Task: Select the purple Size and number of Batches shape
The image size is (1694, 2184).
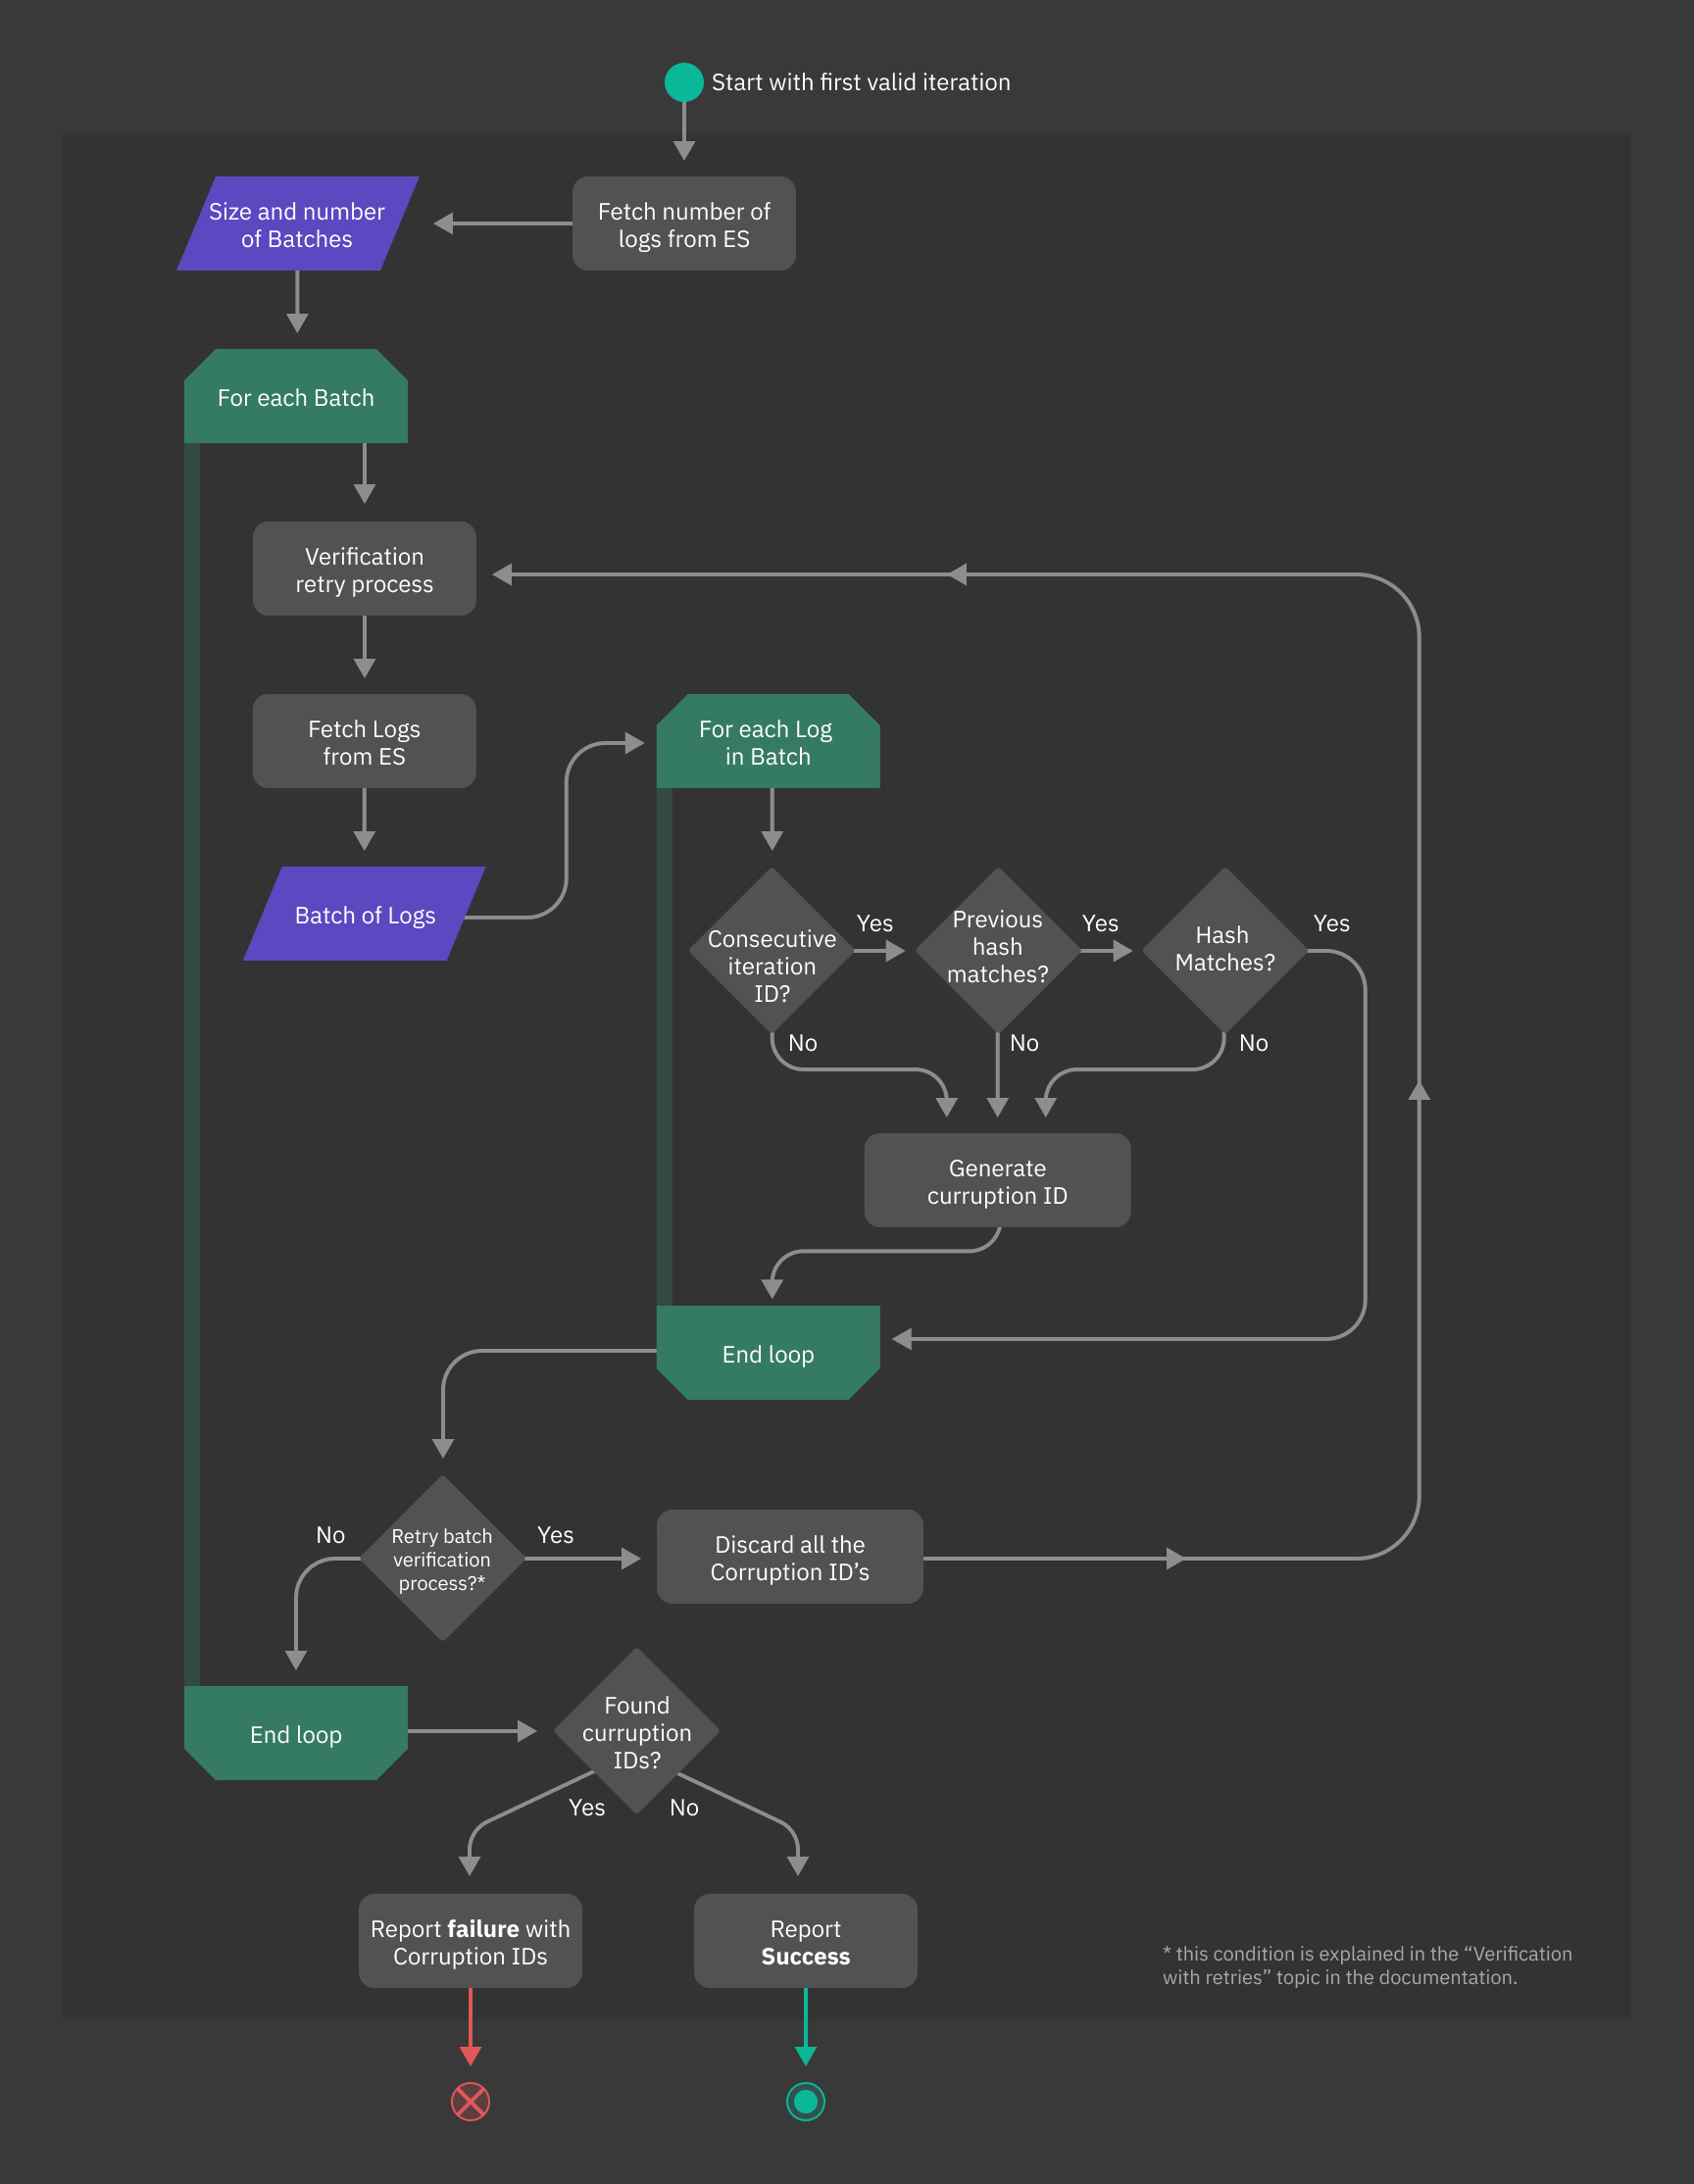Action: tap(297, 223)
